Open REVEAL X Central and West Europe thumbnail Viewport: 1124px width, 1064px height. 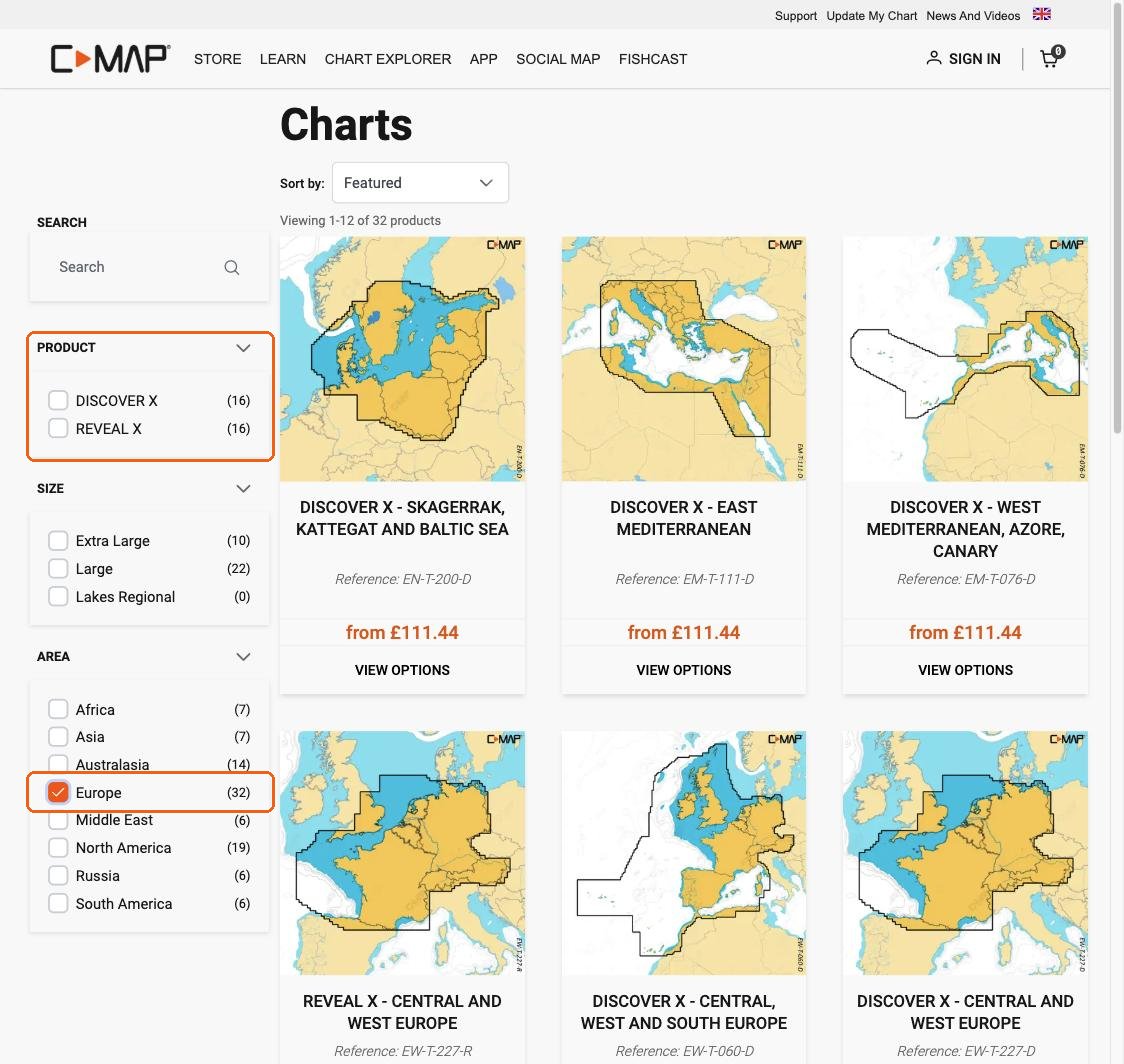click(x=402, y=852)
